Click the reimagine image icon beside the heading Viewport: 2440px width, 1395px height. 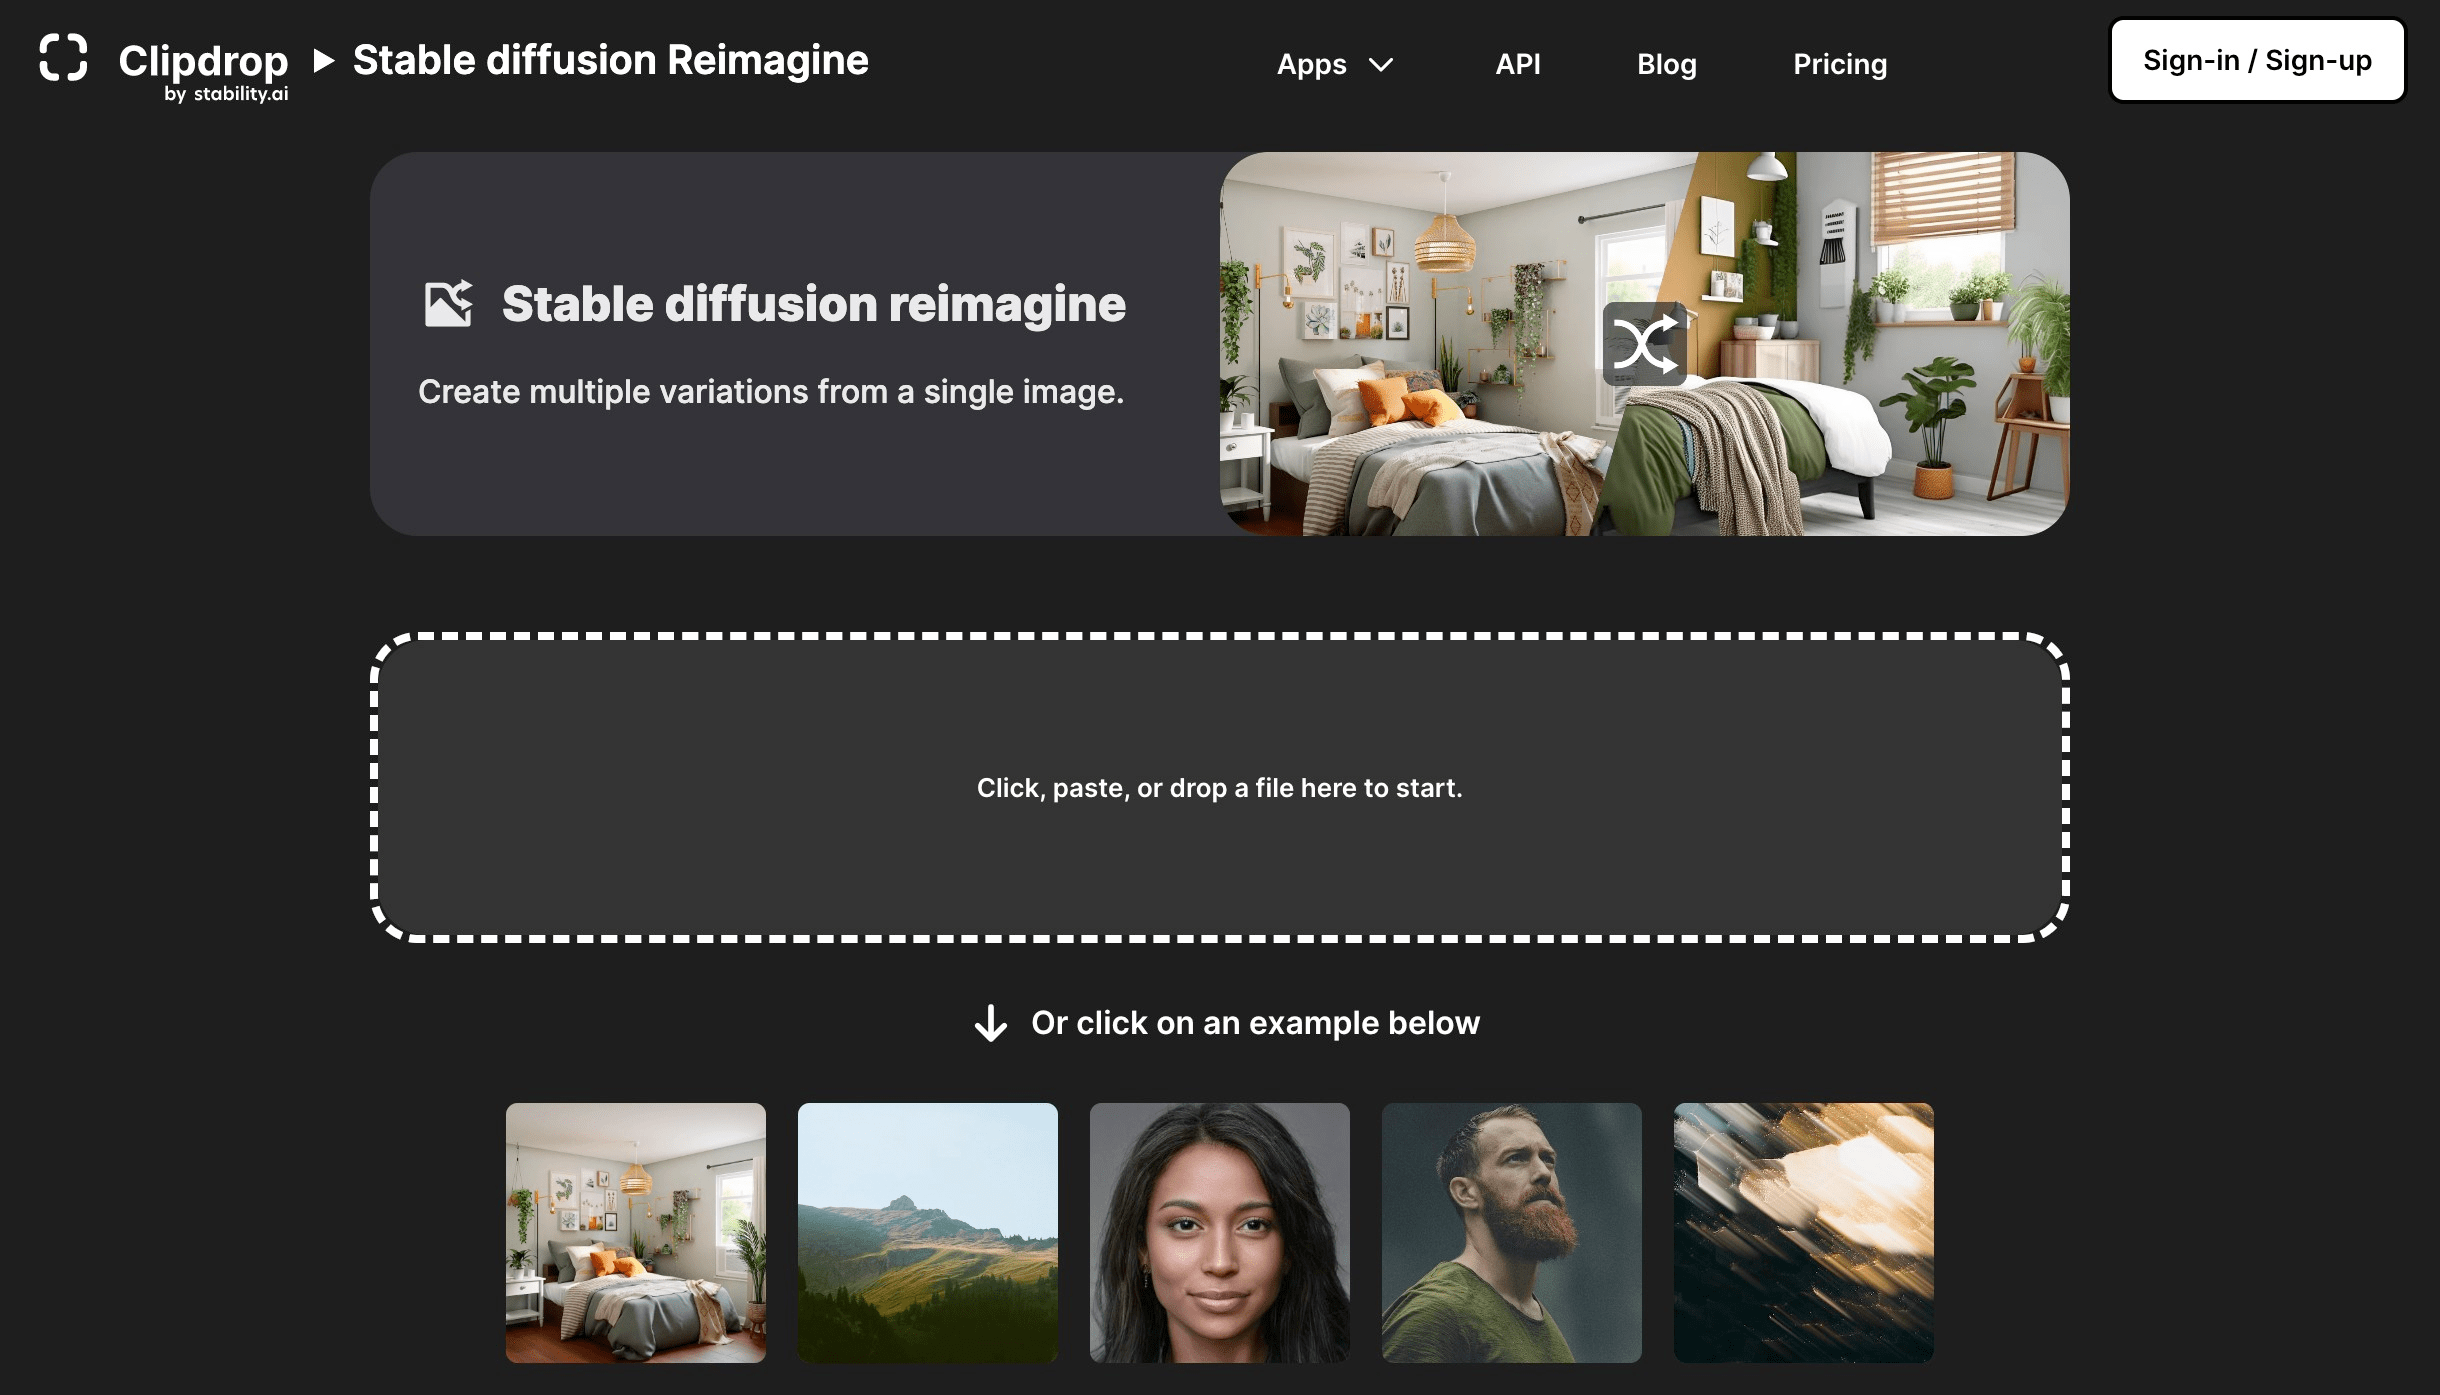(x=448, y=303)
